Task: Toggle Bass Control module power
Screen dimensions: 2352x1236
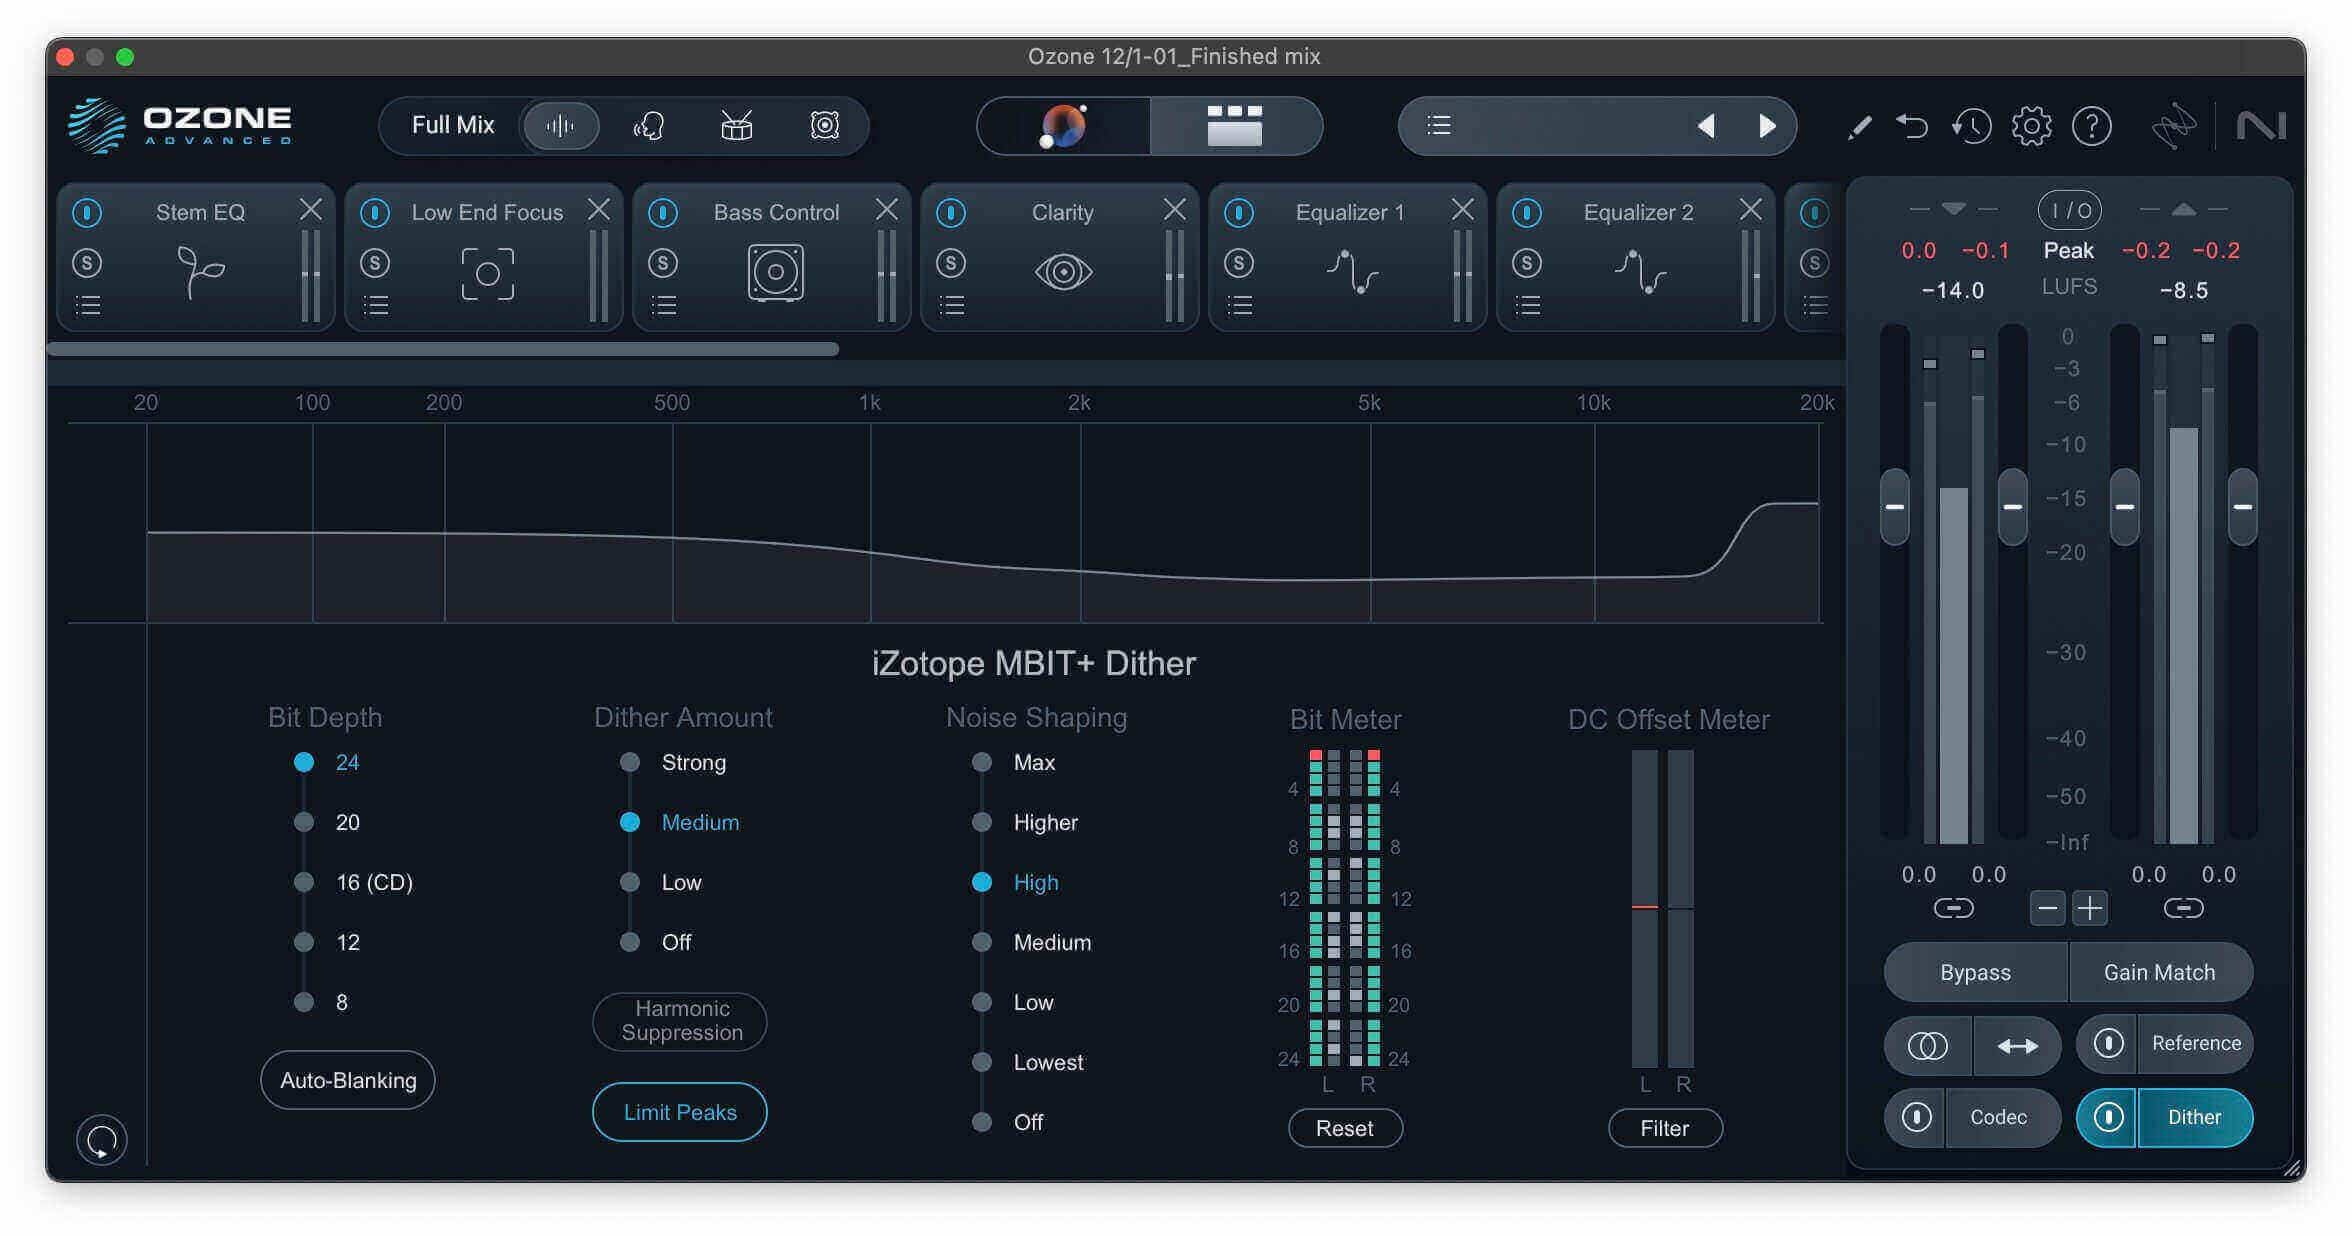Action: click(663, 212)
